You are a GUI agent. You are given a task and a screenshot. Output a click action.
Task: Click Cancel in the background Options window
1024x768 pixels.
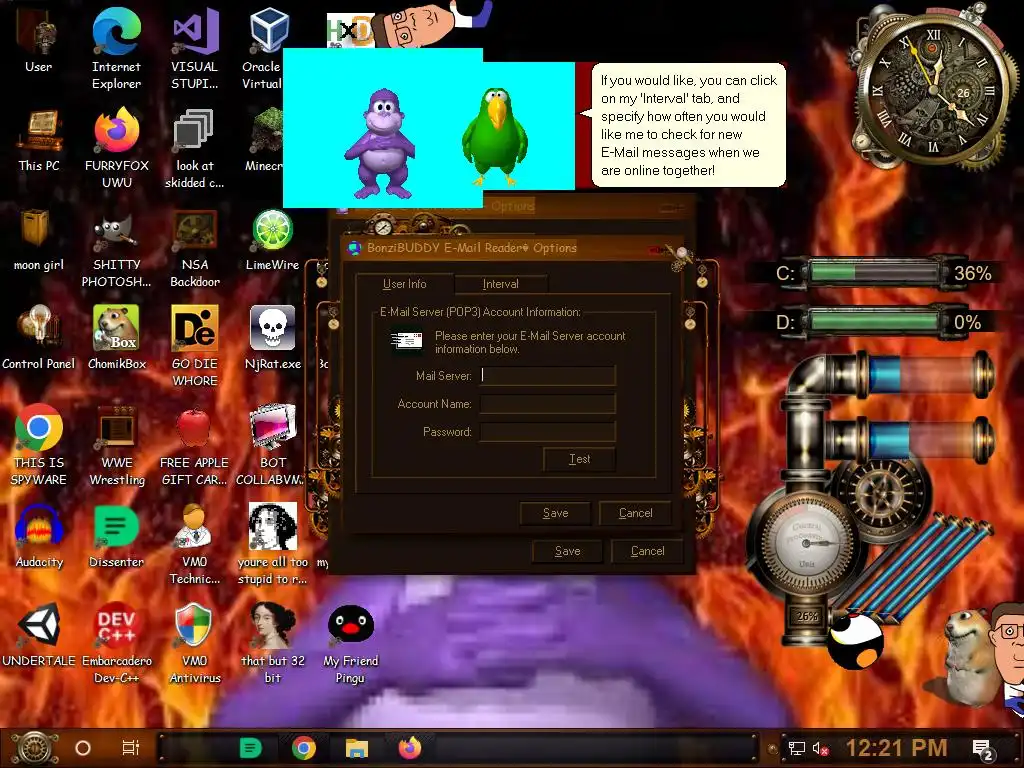tap(647, 551)
